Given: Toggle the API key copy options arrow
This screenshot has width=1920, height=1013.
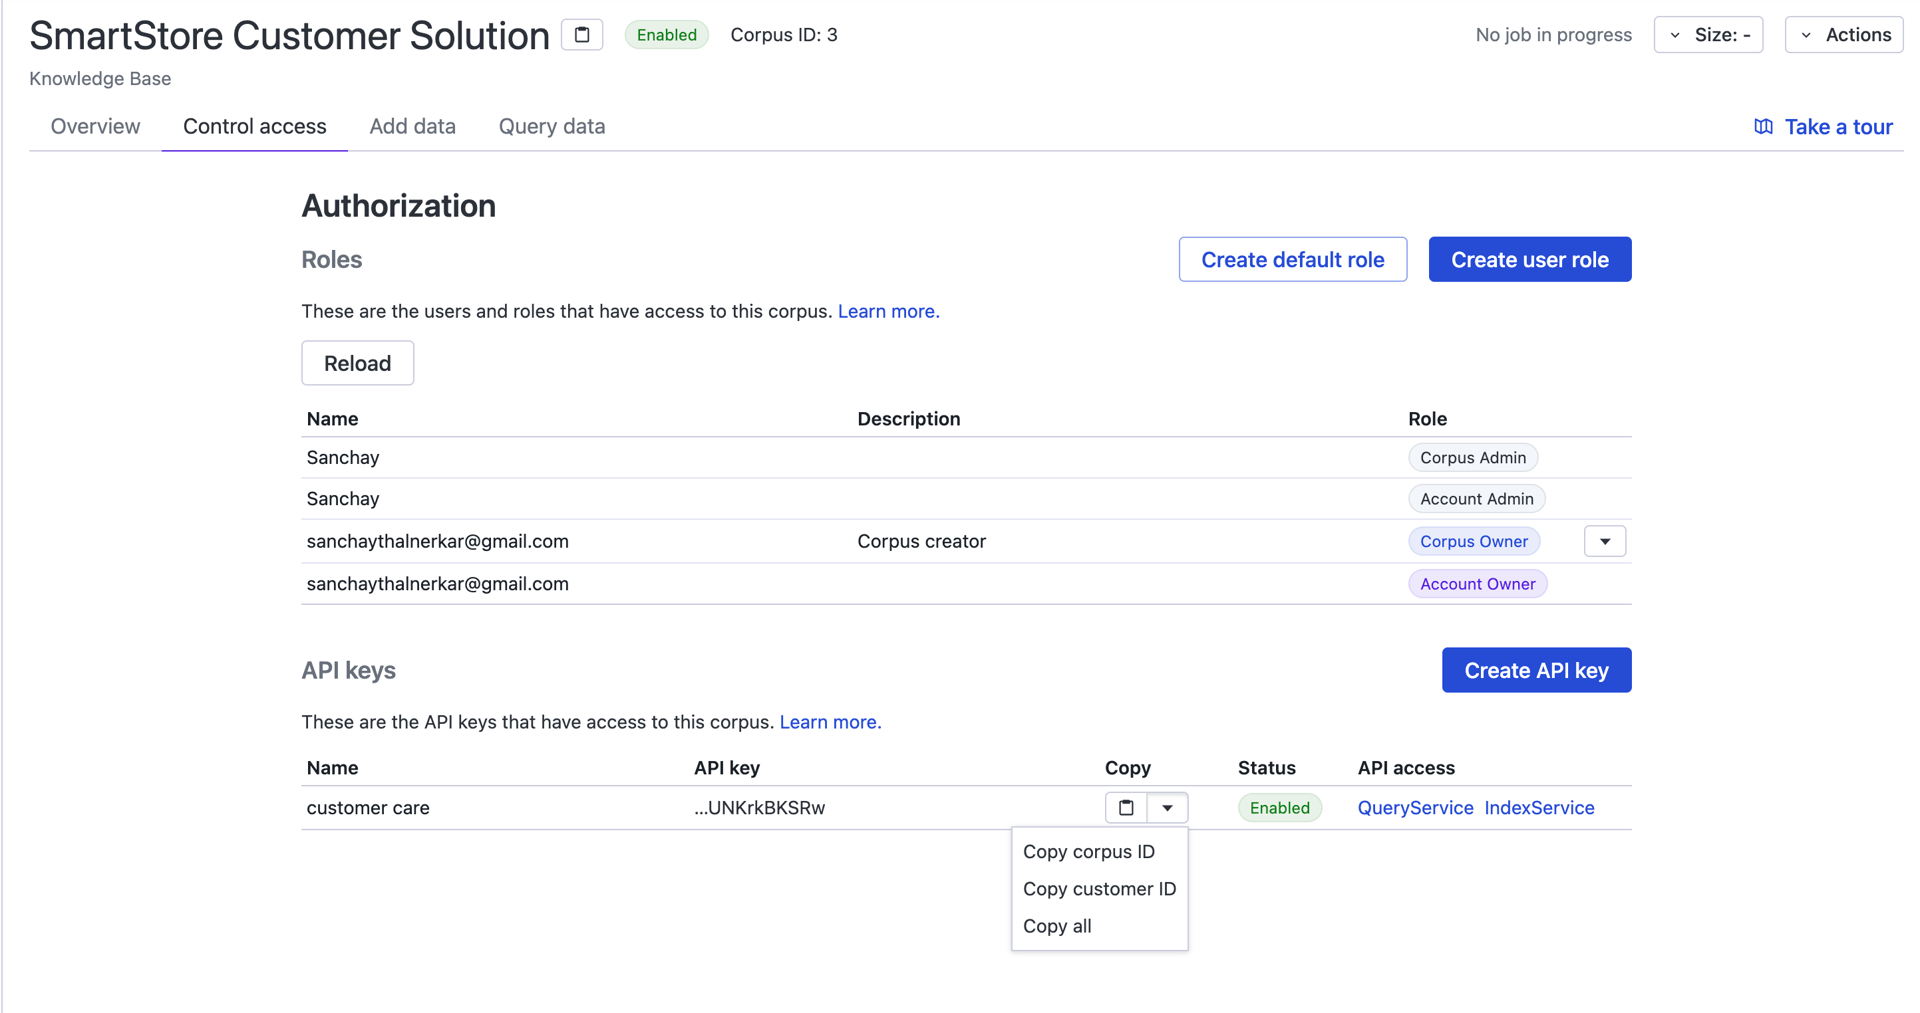Looking at the screenshot, I should click(x=1167, y=808).
